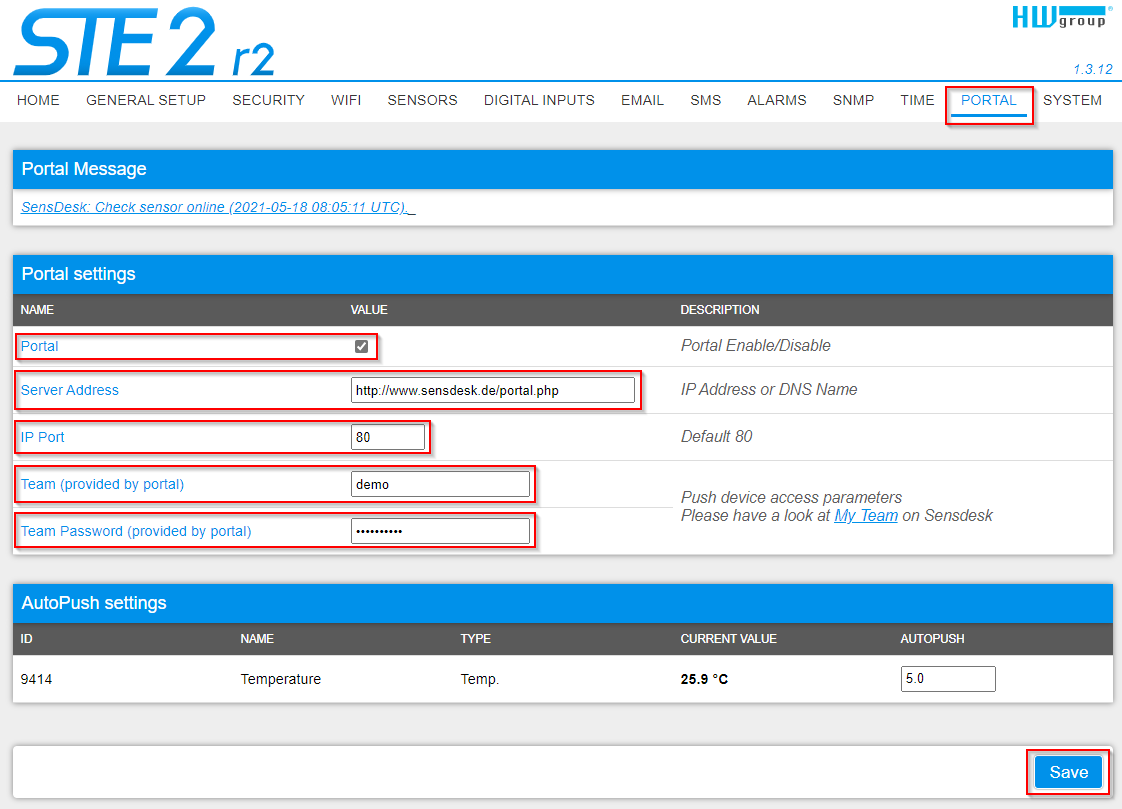Click current value 25.9 °C
The image size is (1122, 809).
click(704, 679)
